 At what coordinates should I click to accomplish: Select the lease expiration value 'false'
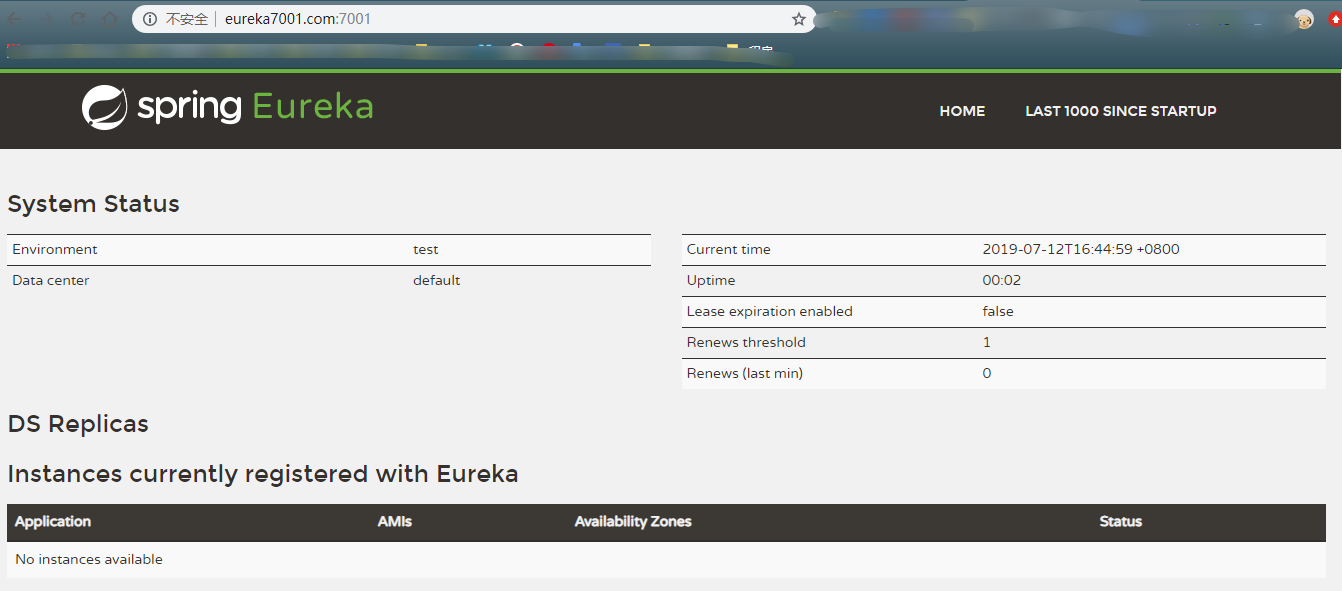pyautogui.click(x=998, y=311)
